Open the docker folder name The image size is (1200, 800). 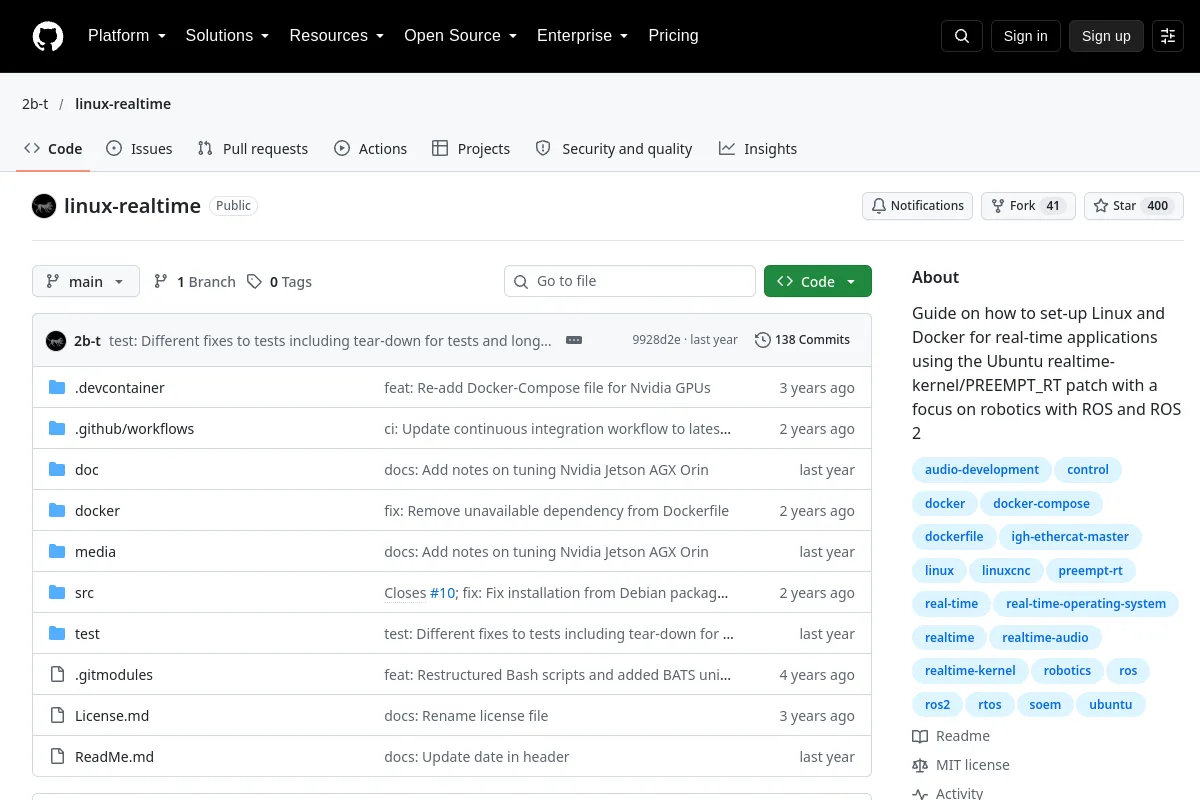click(x=97, y=511)
